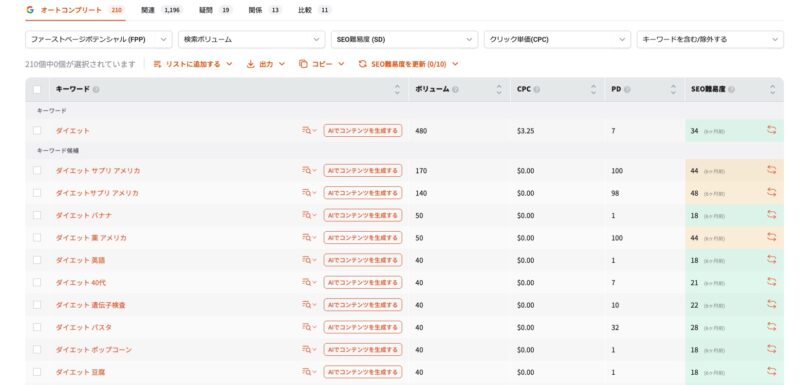
Task: Check the box for ダイエット バナナ
Action: point(37,215)
